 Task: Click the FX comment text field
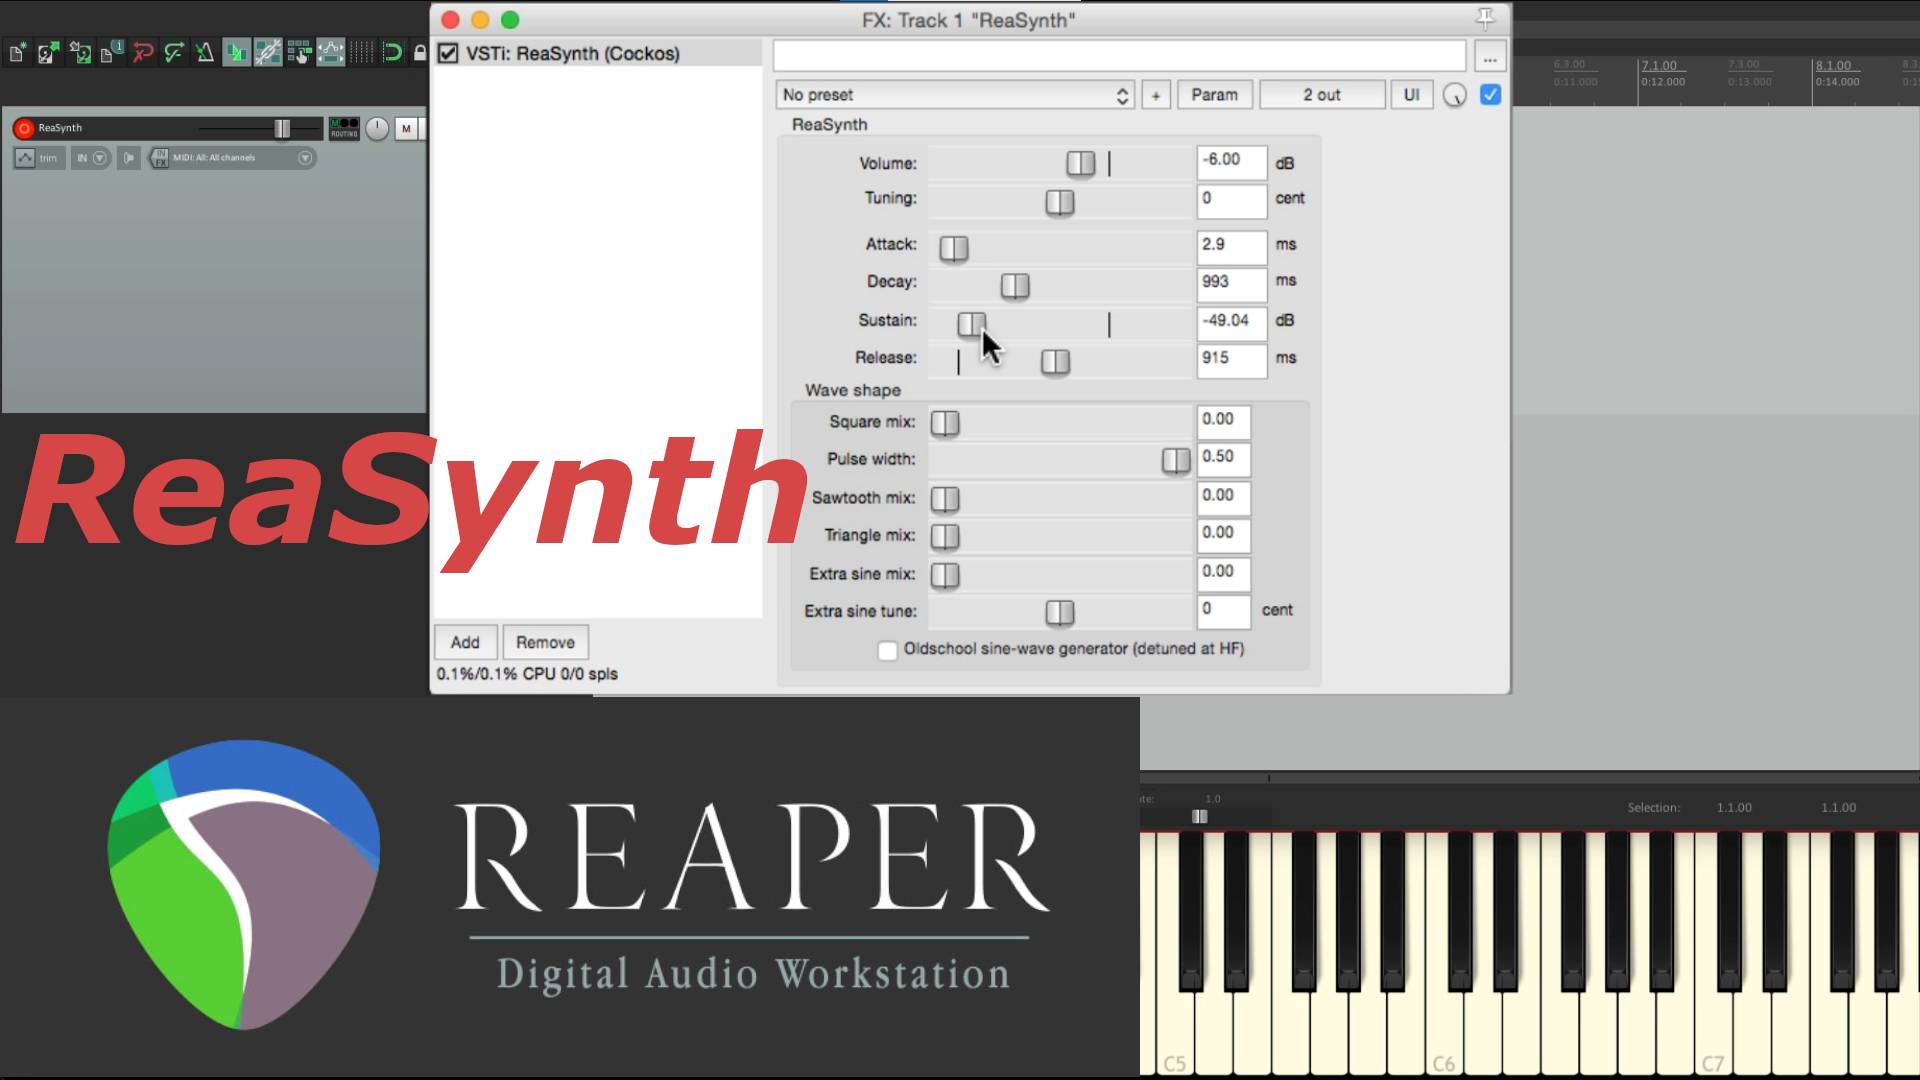(x=1119, y=56)
